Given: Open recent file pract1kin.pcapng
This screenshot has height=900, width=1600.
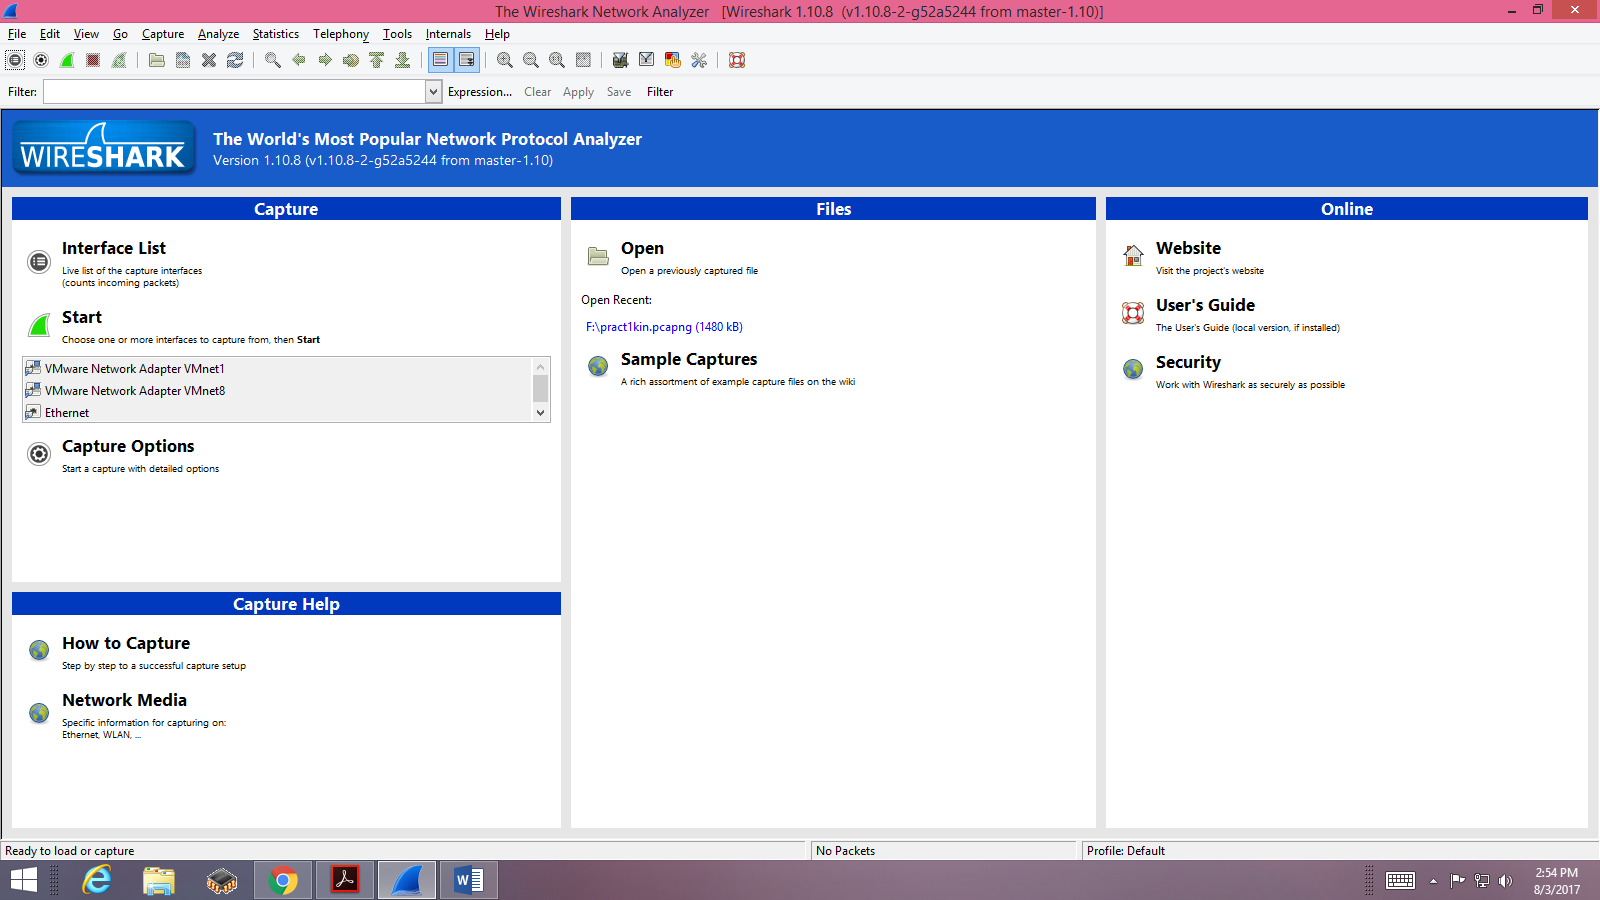Looking at the screenshot, I should pyautogui.click(x=664, y=327).
